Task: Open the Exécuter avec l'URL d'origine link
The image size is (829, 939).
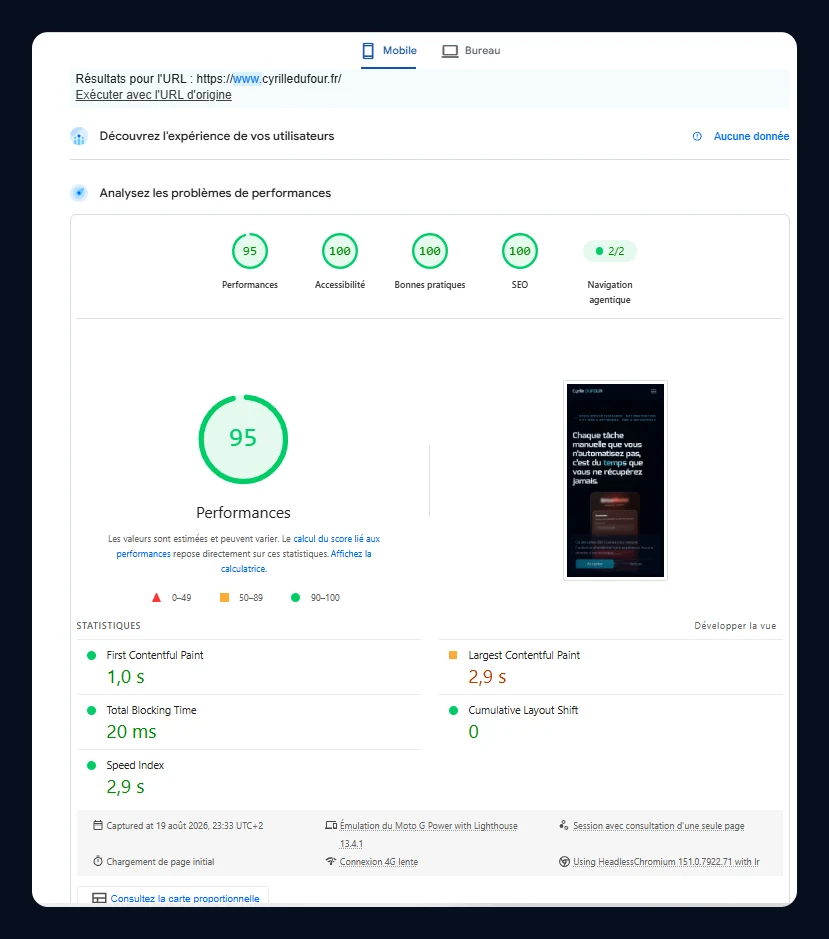Action: pos(153,95)
